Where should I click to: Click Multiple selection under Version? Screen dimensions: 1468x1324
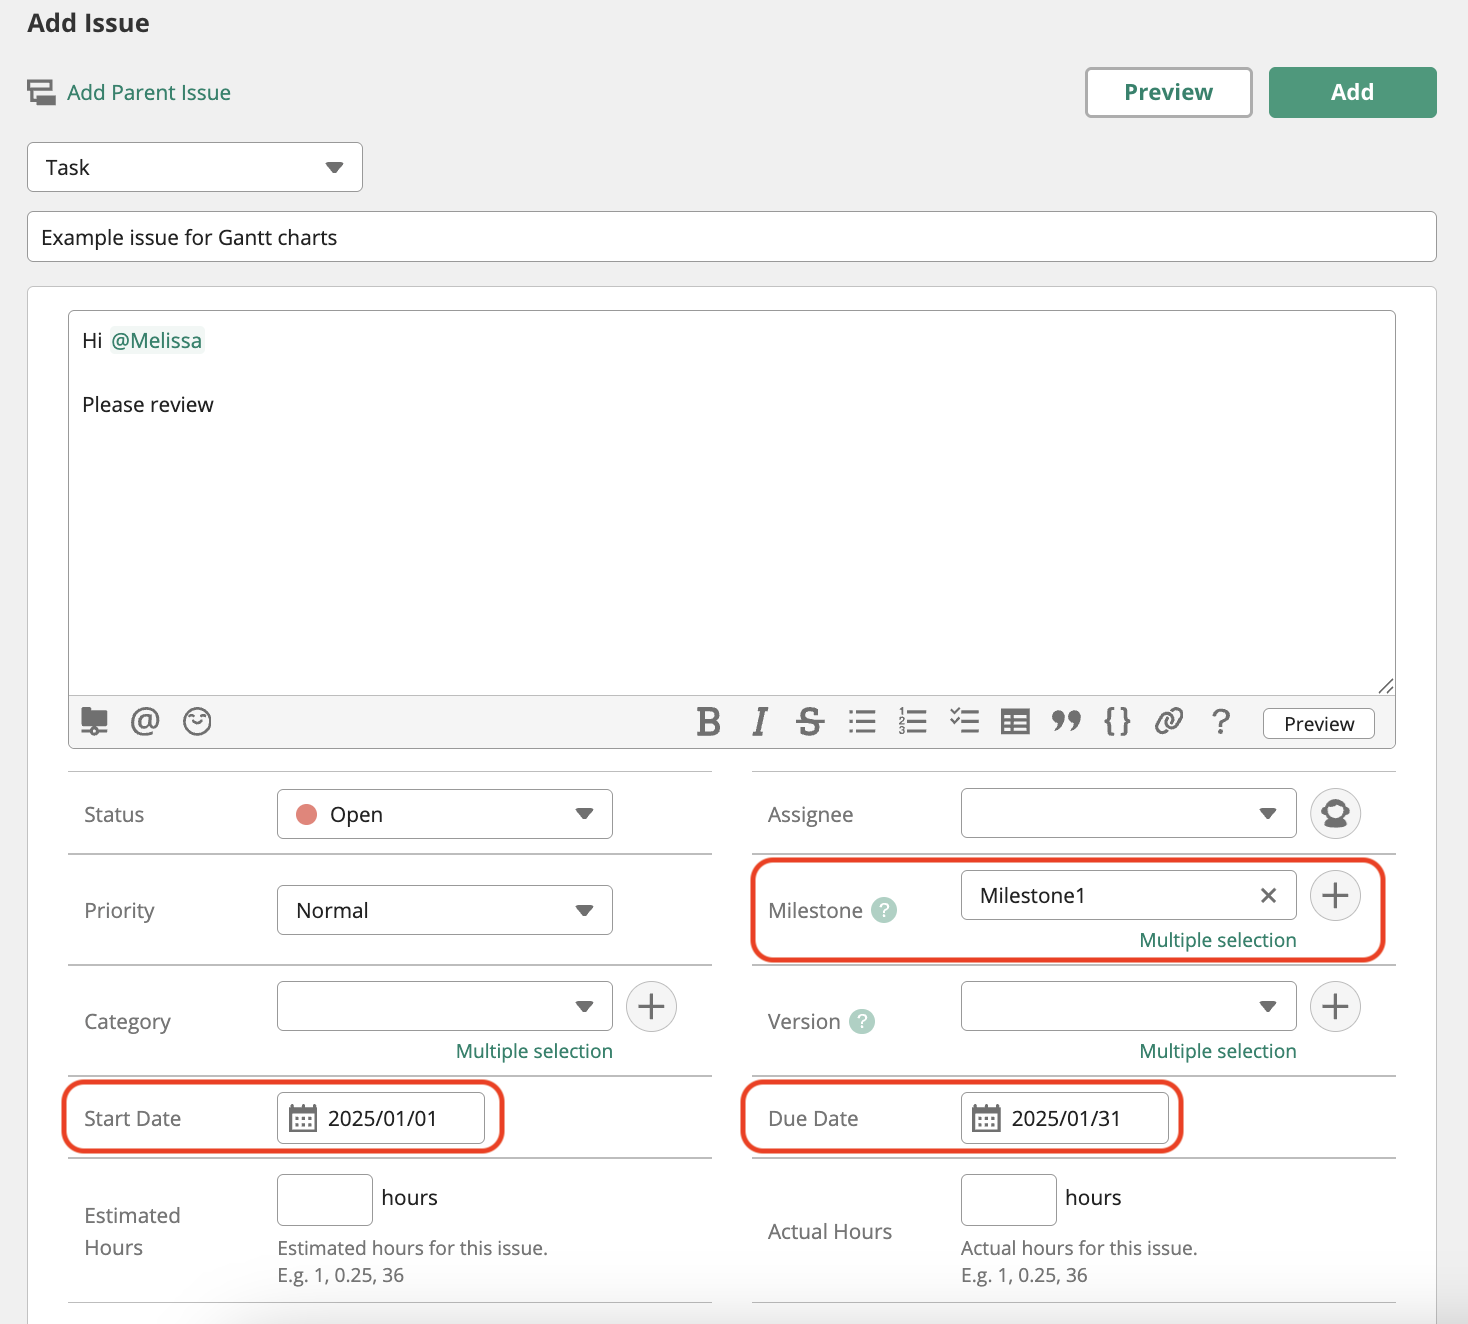pos(1218,1051)
